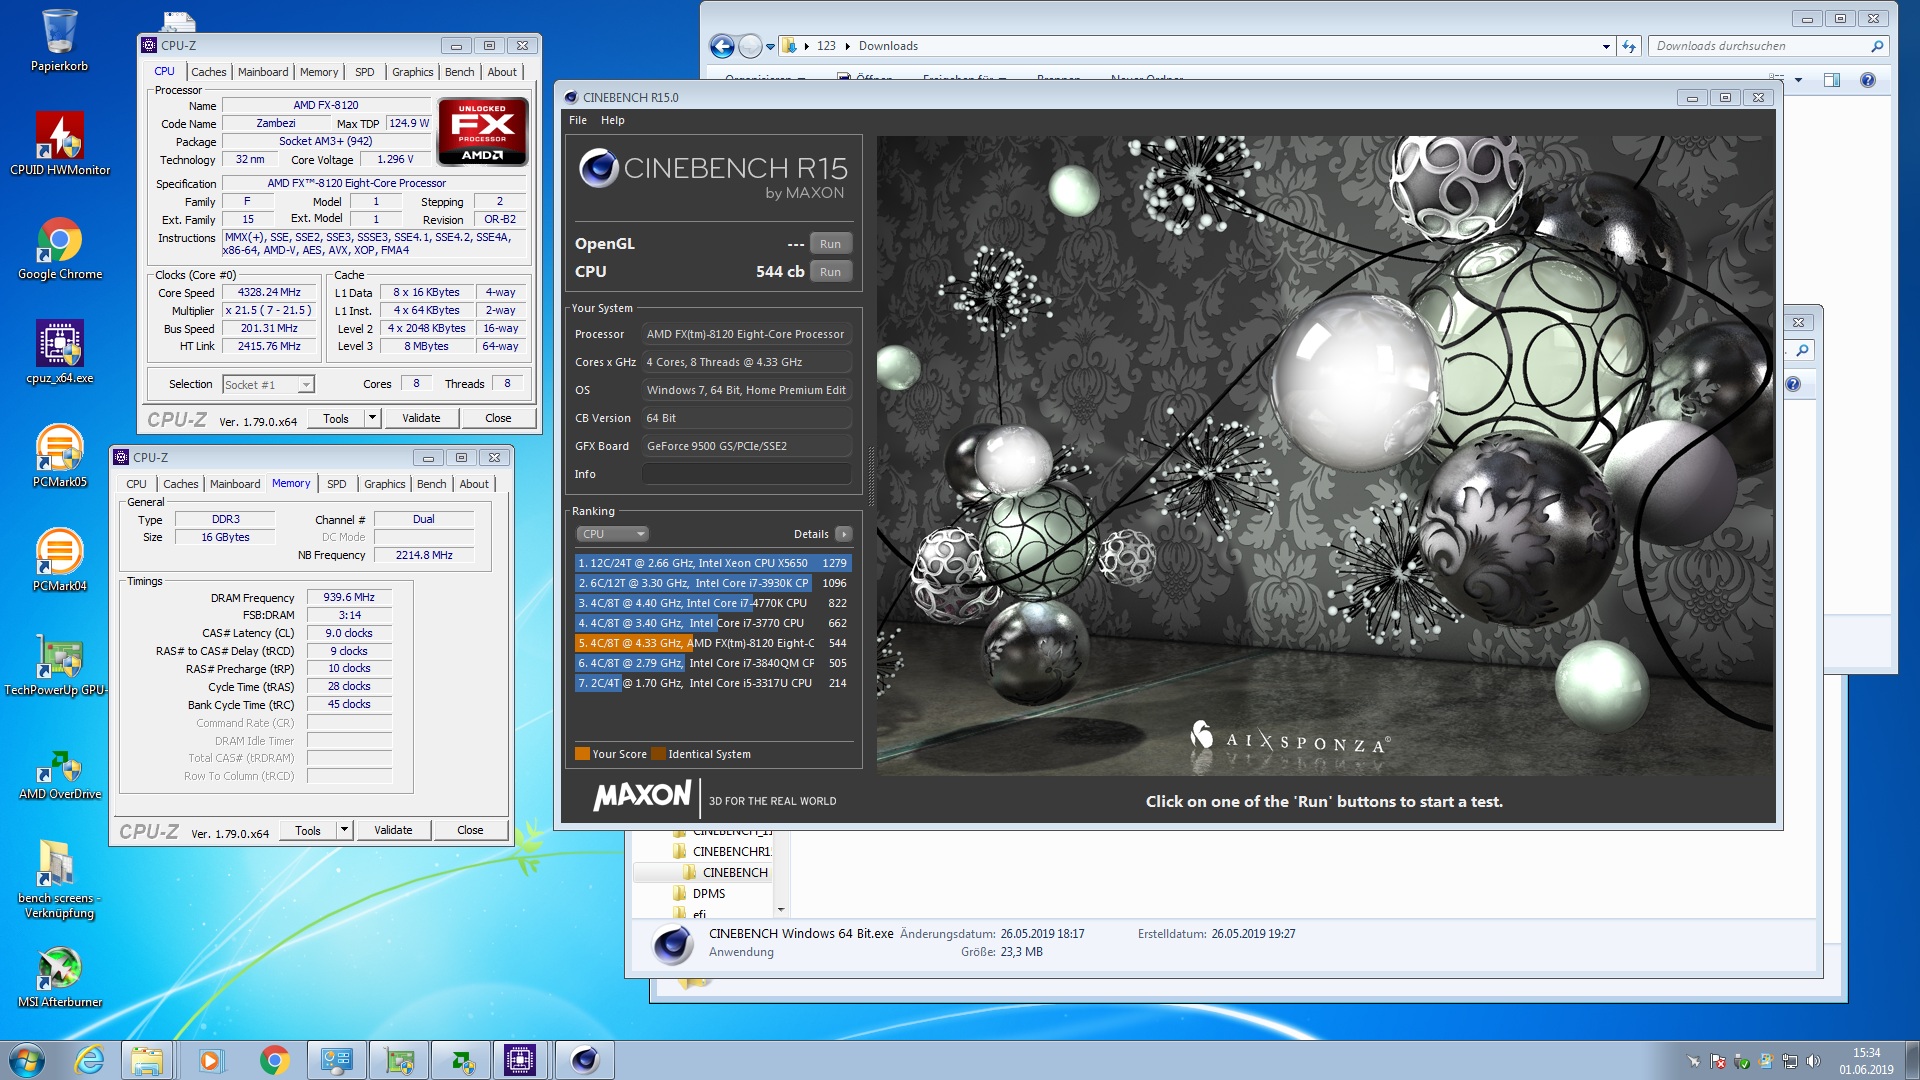Select the PCMark04 desktop shortcut

[x=60, y=560]
